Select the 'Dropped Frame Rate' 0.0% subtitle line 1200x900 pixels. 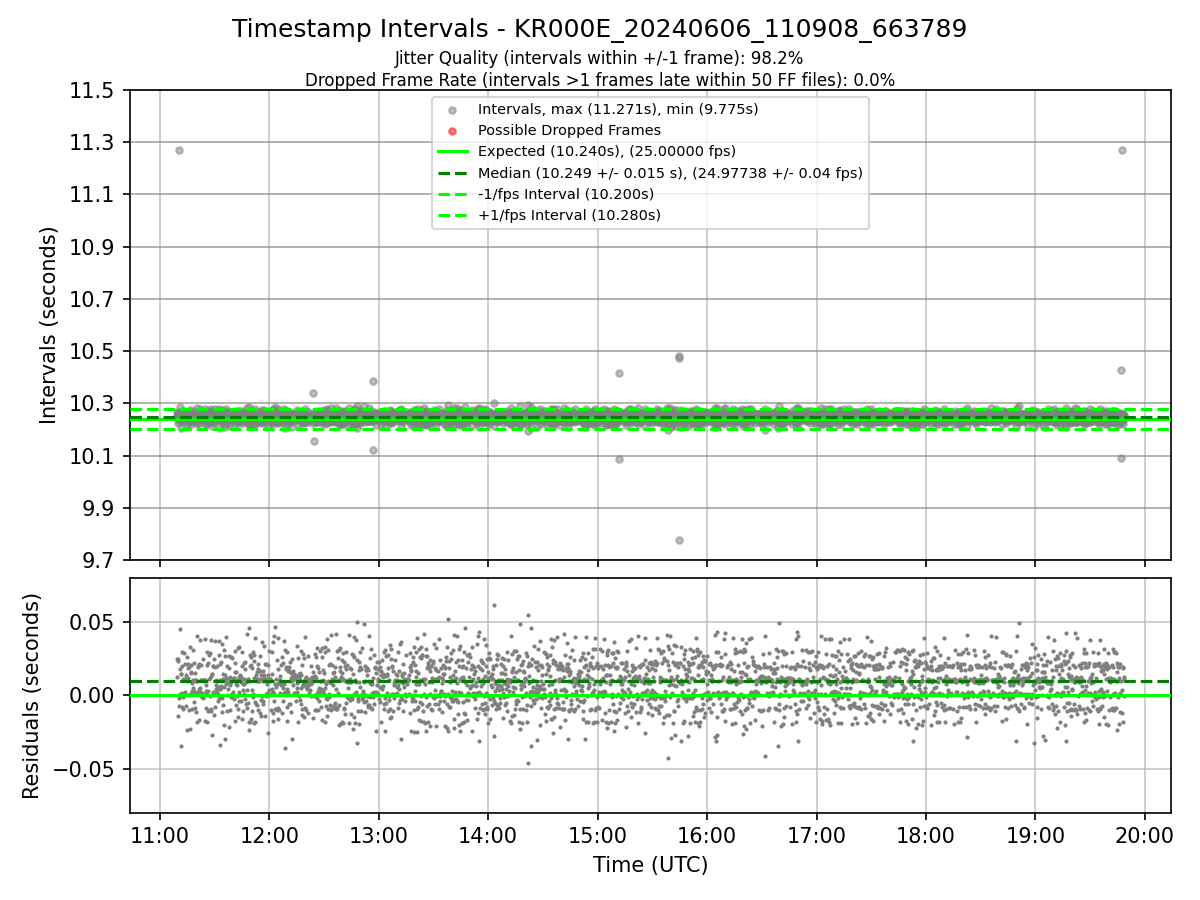click(x=599, y=80)
